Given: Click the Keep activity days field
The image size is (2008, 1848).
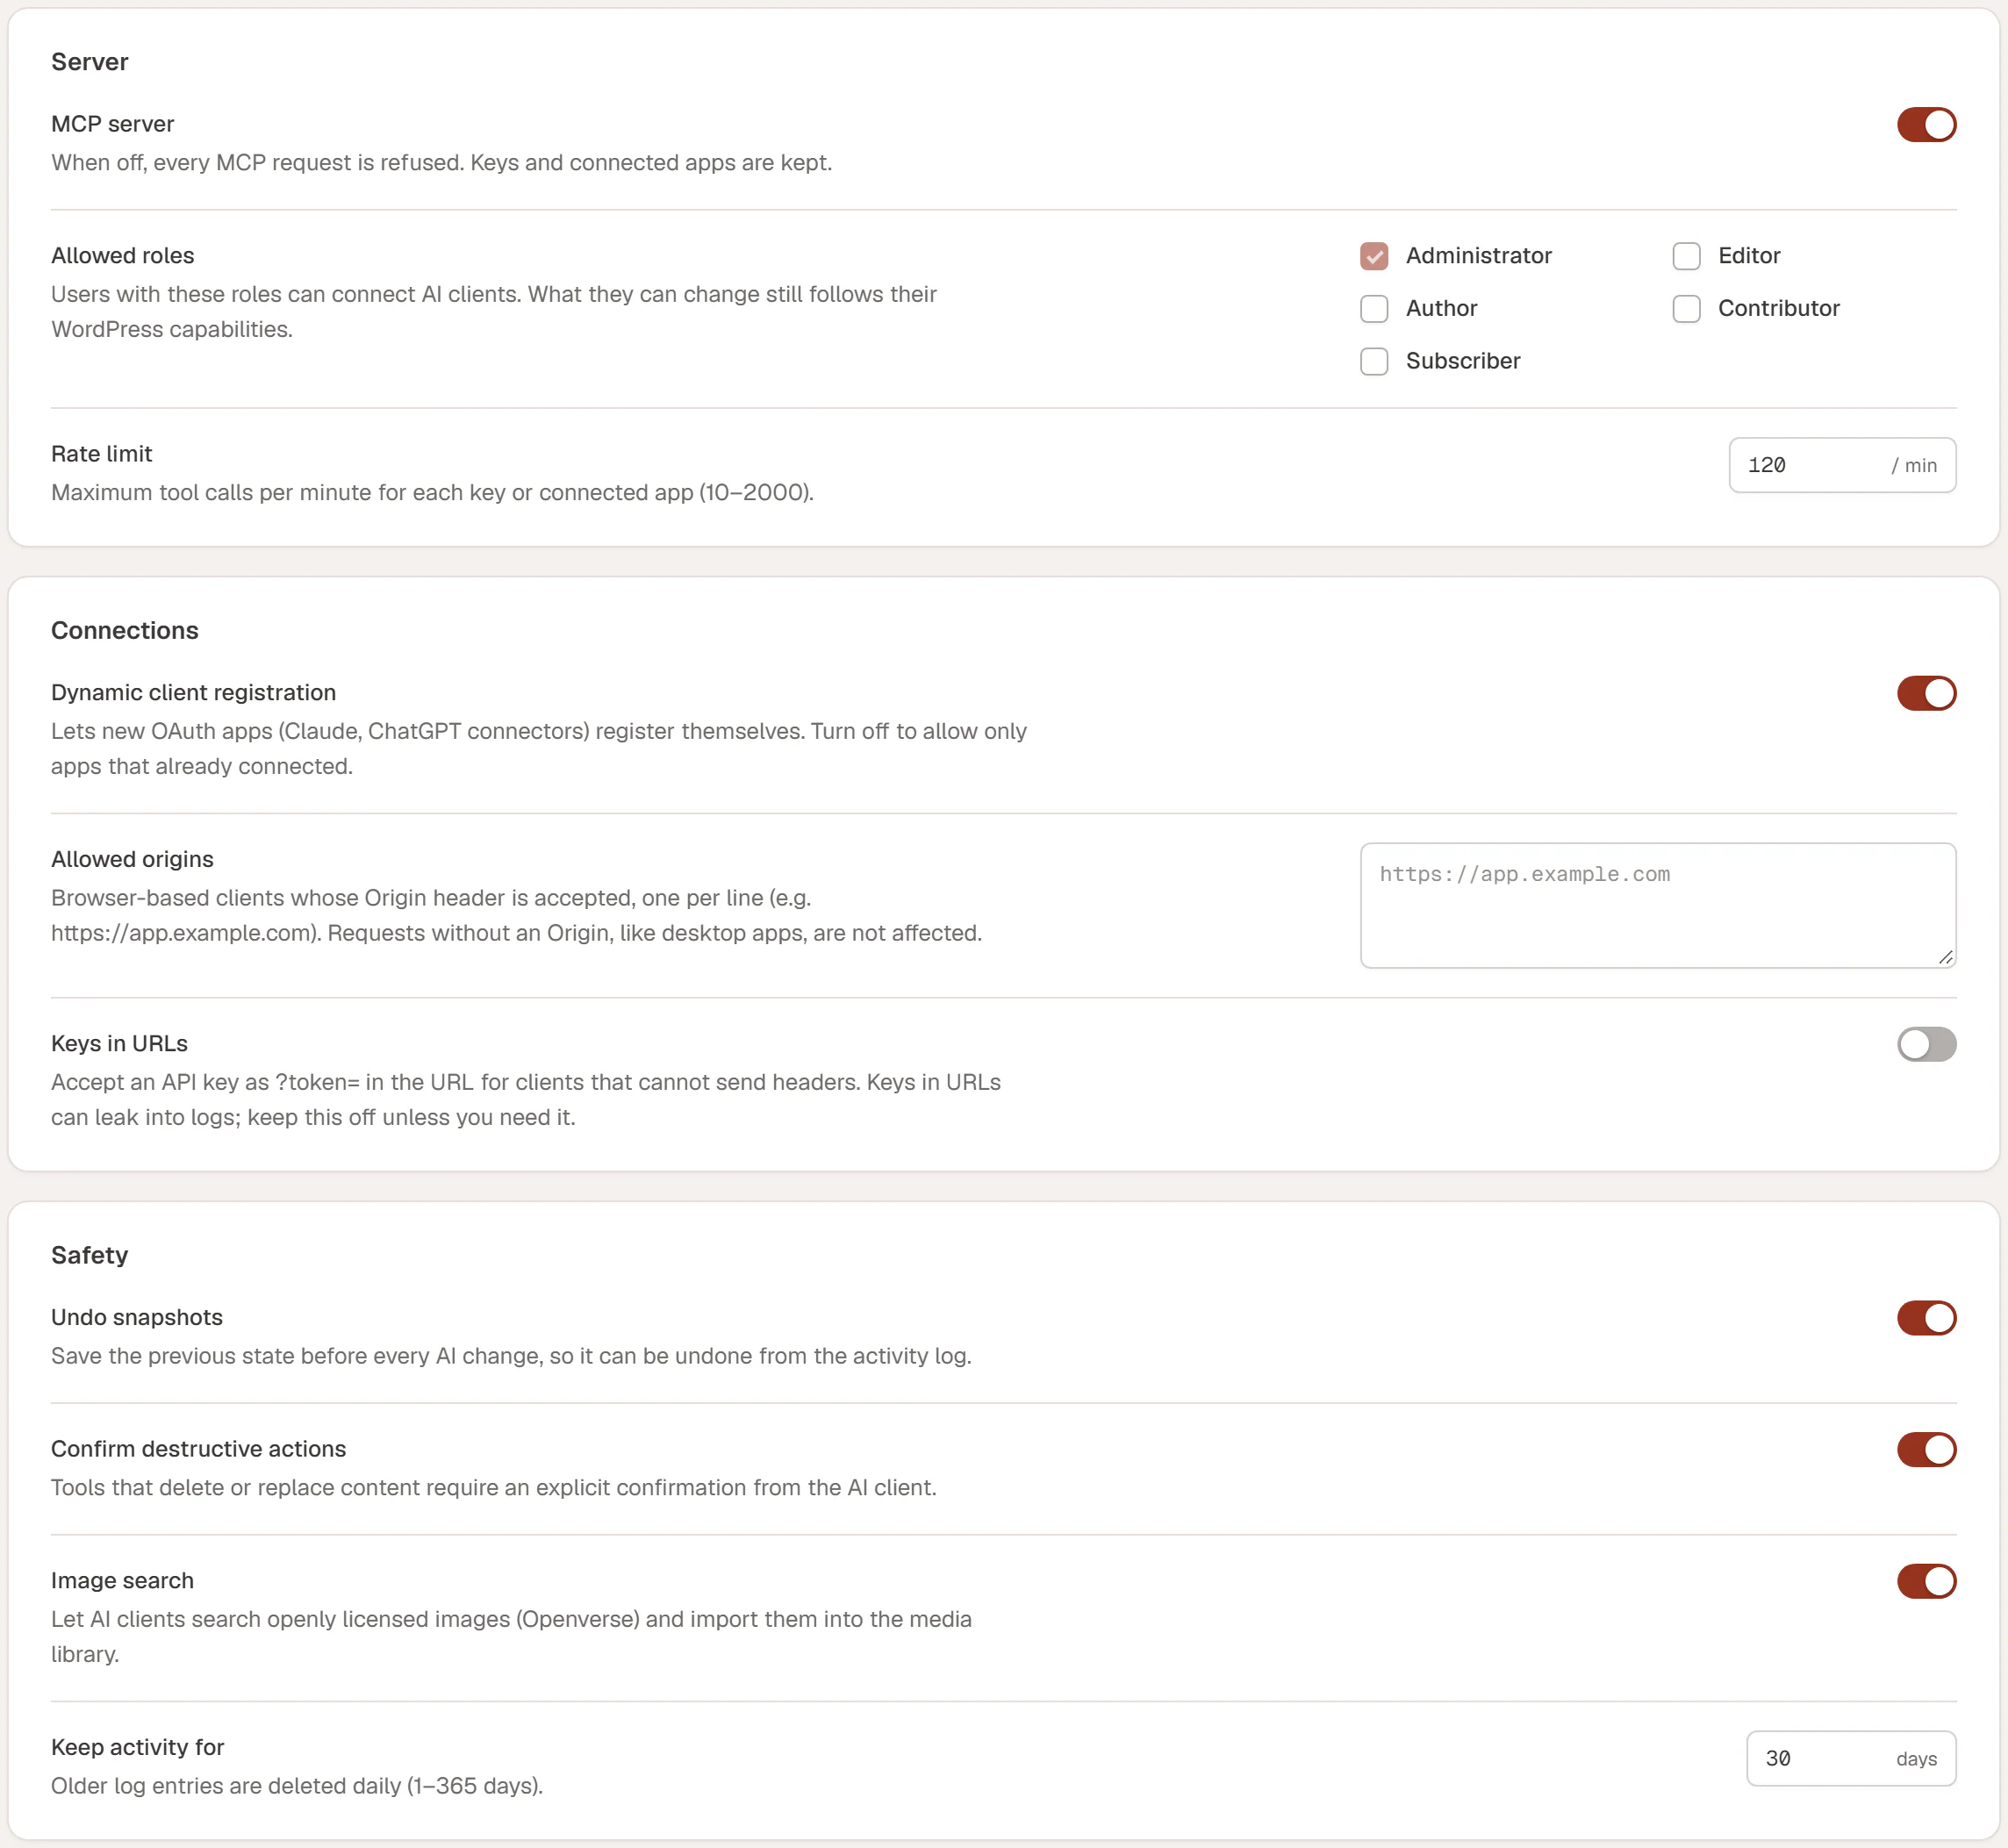Looking at the screenshot, I should pos(1850,1758).
